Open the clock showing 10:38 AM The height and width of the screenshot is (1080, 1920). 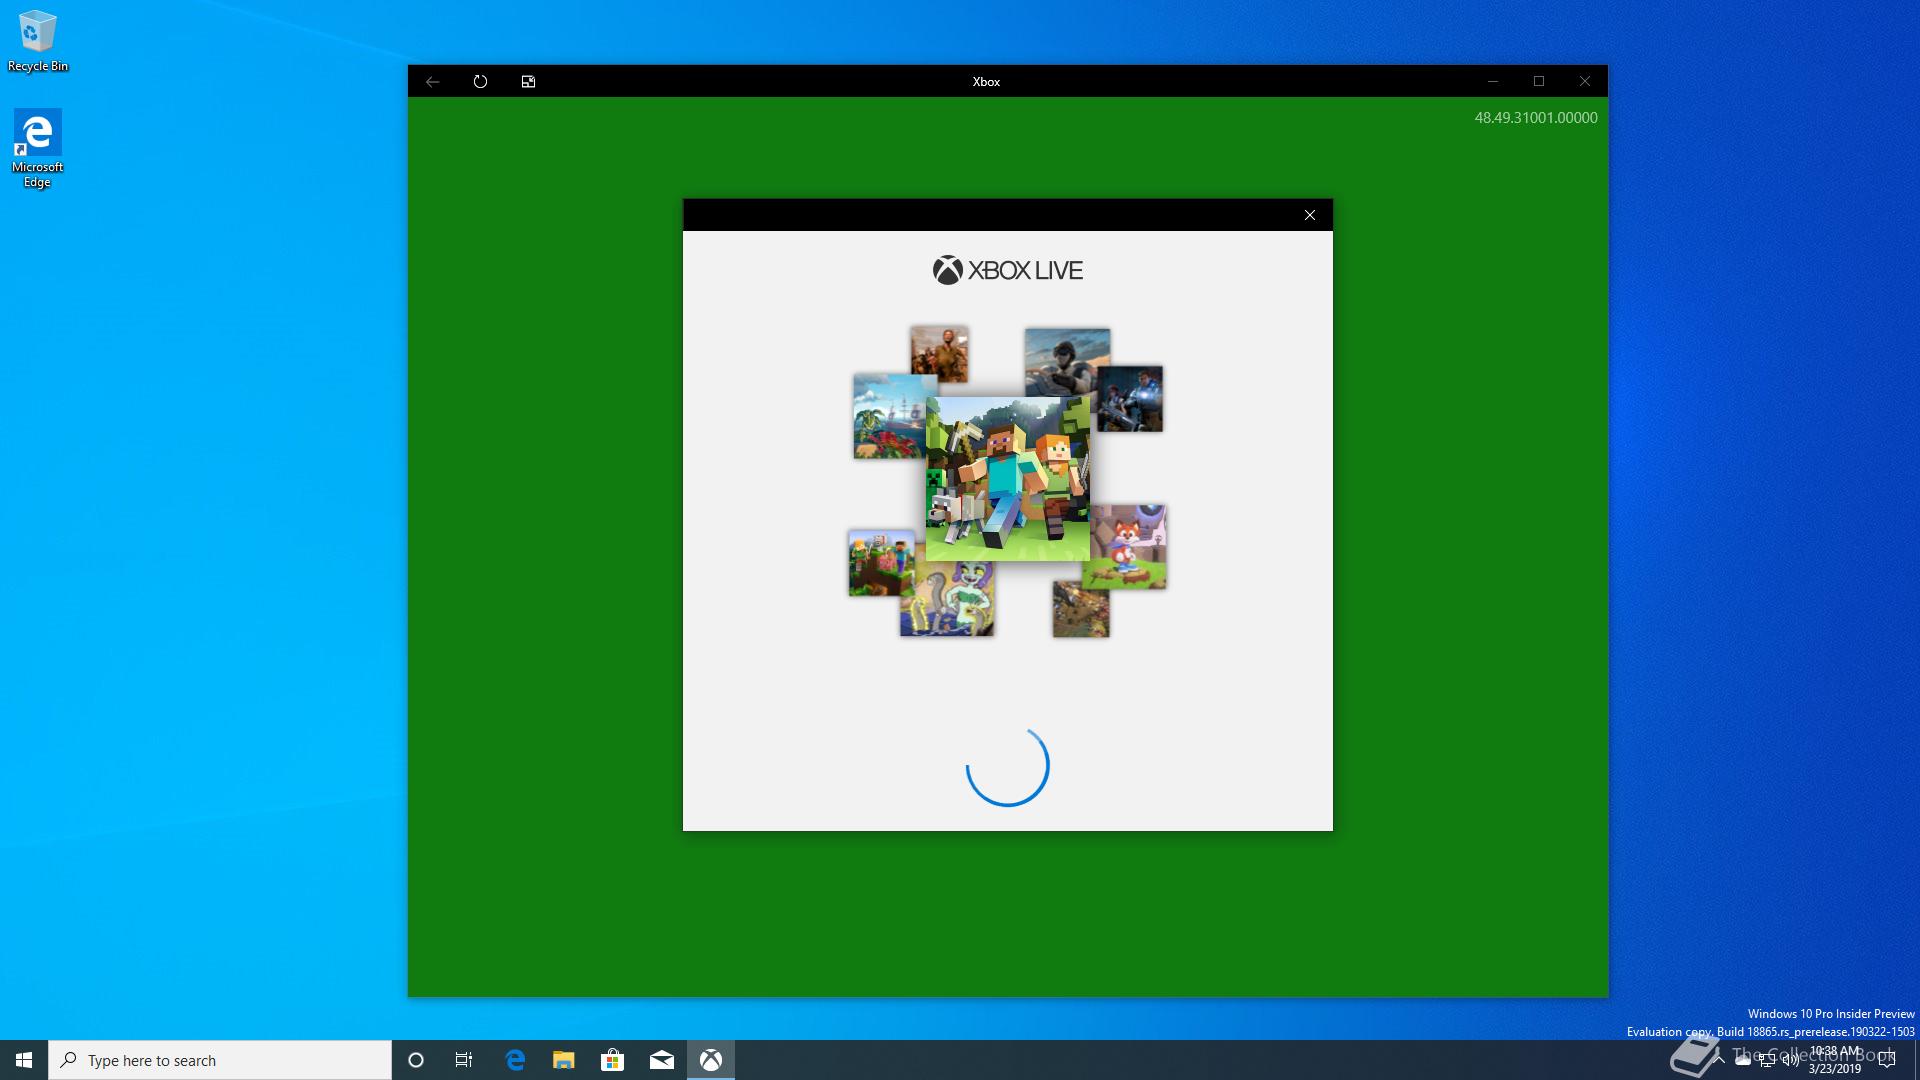point(1835,1060)
